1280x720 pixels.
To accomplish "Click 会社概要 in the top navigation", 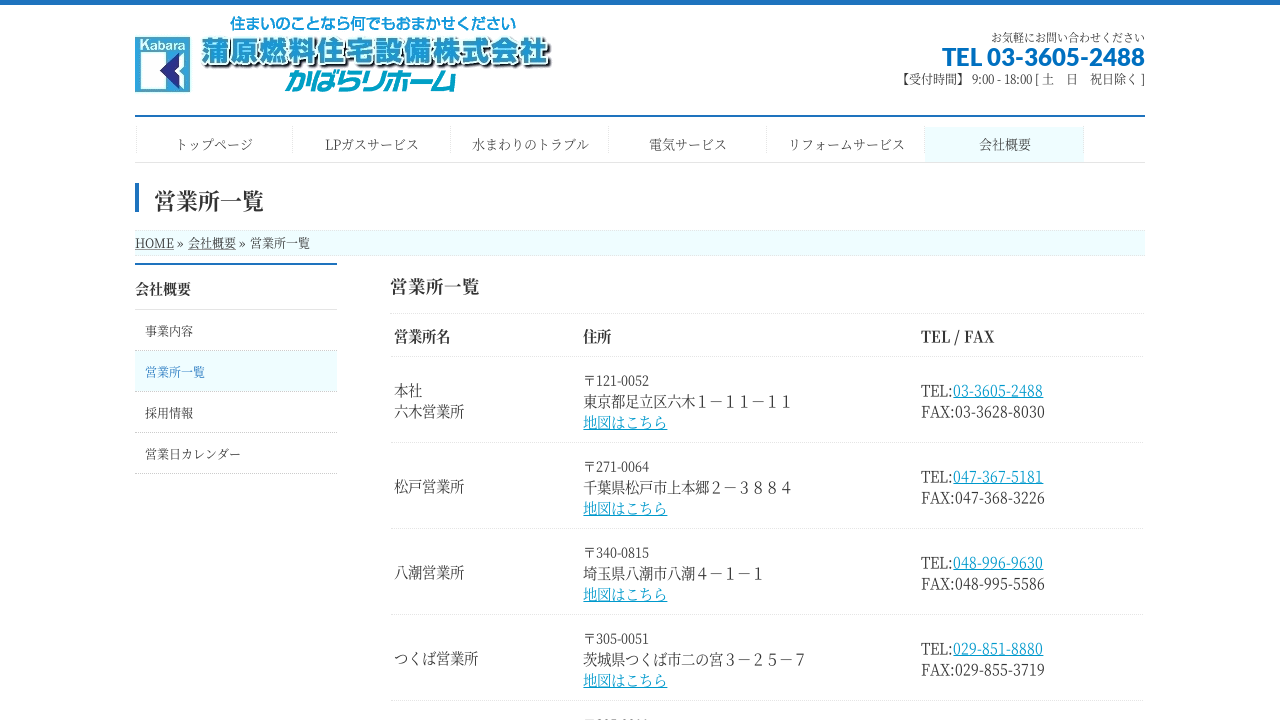I will 1004,144.
